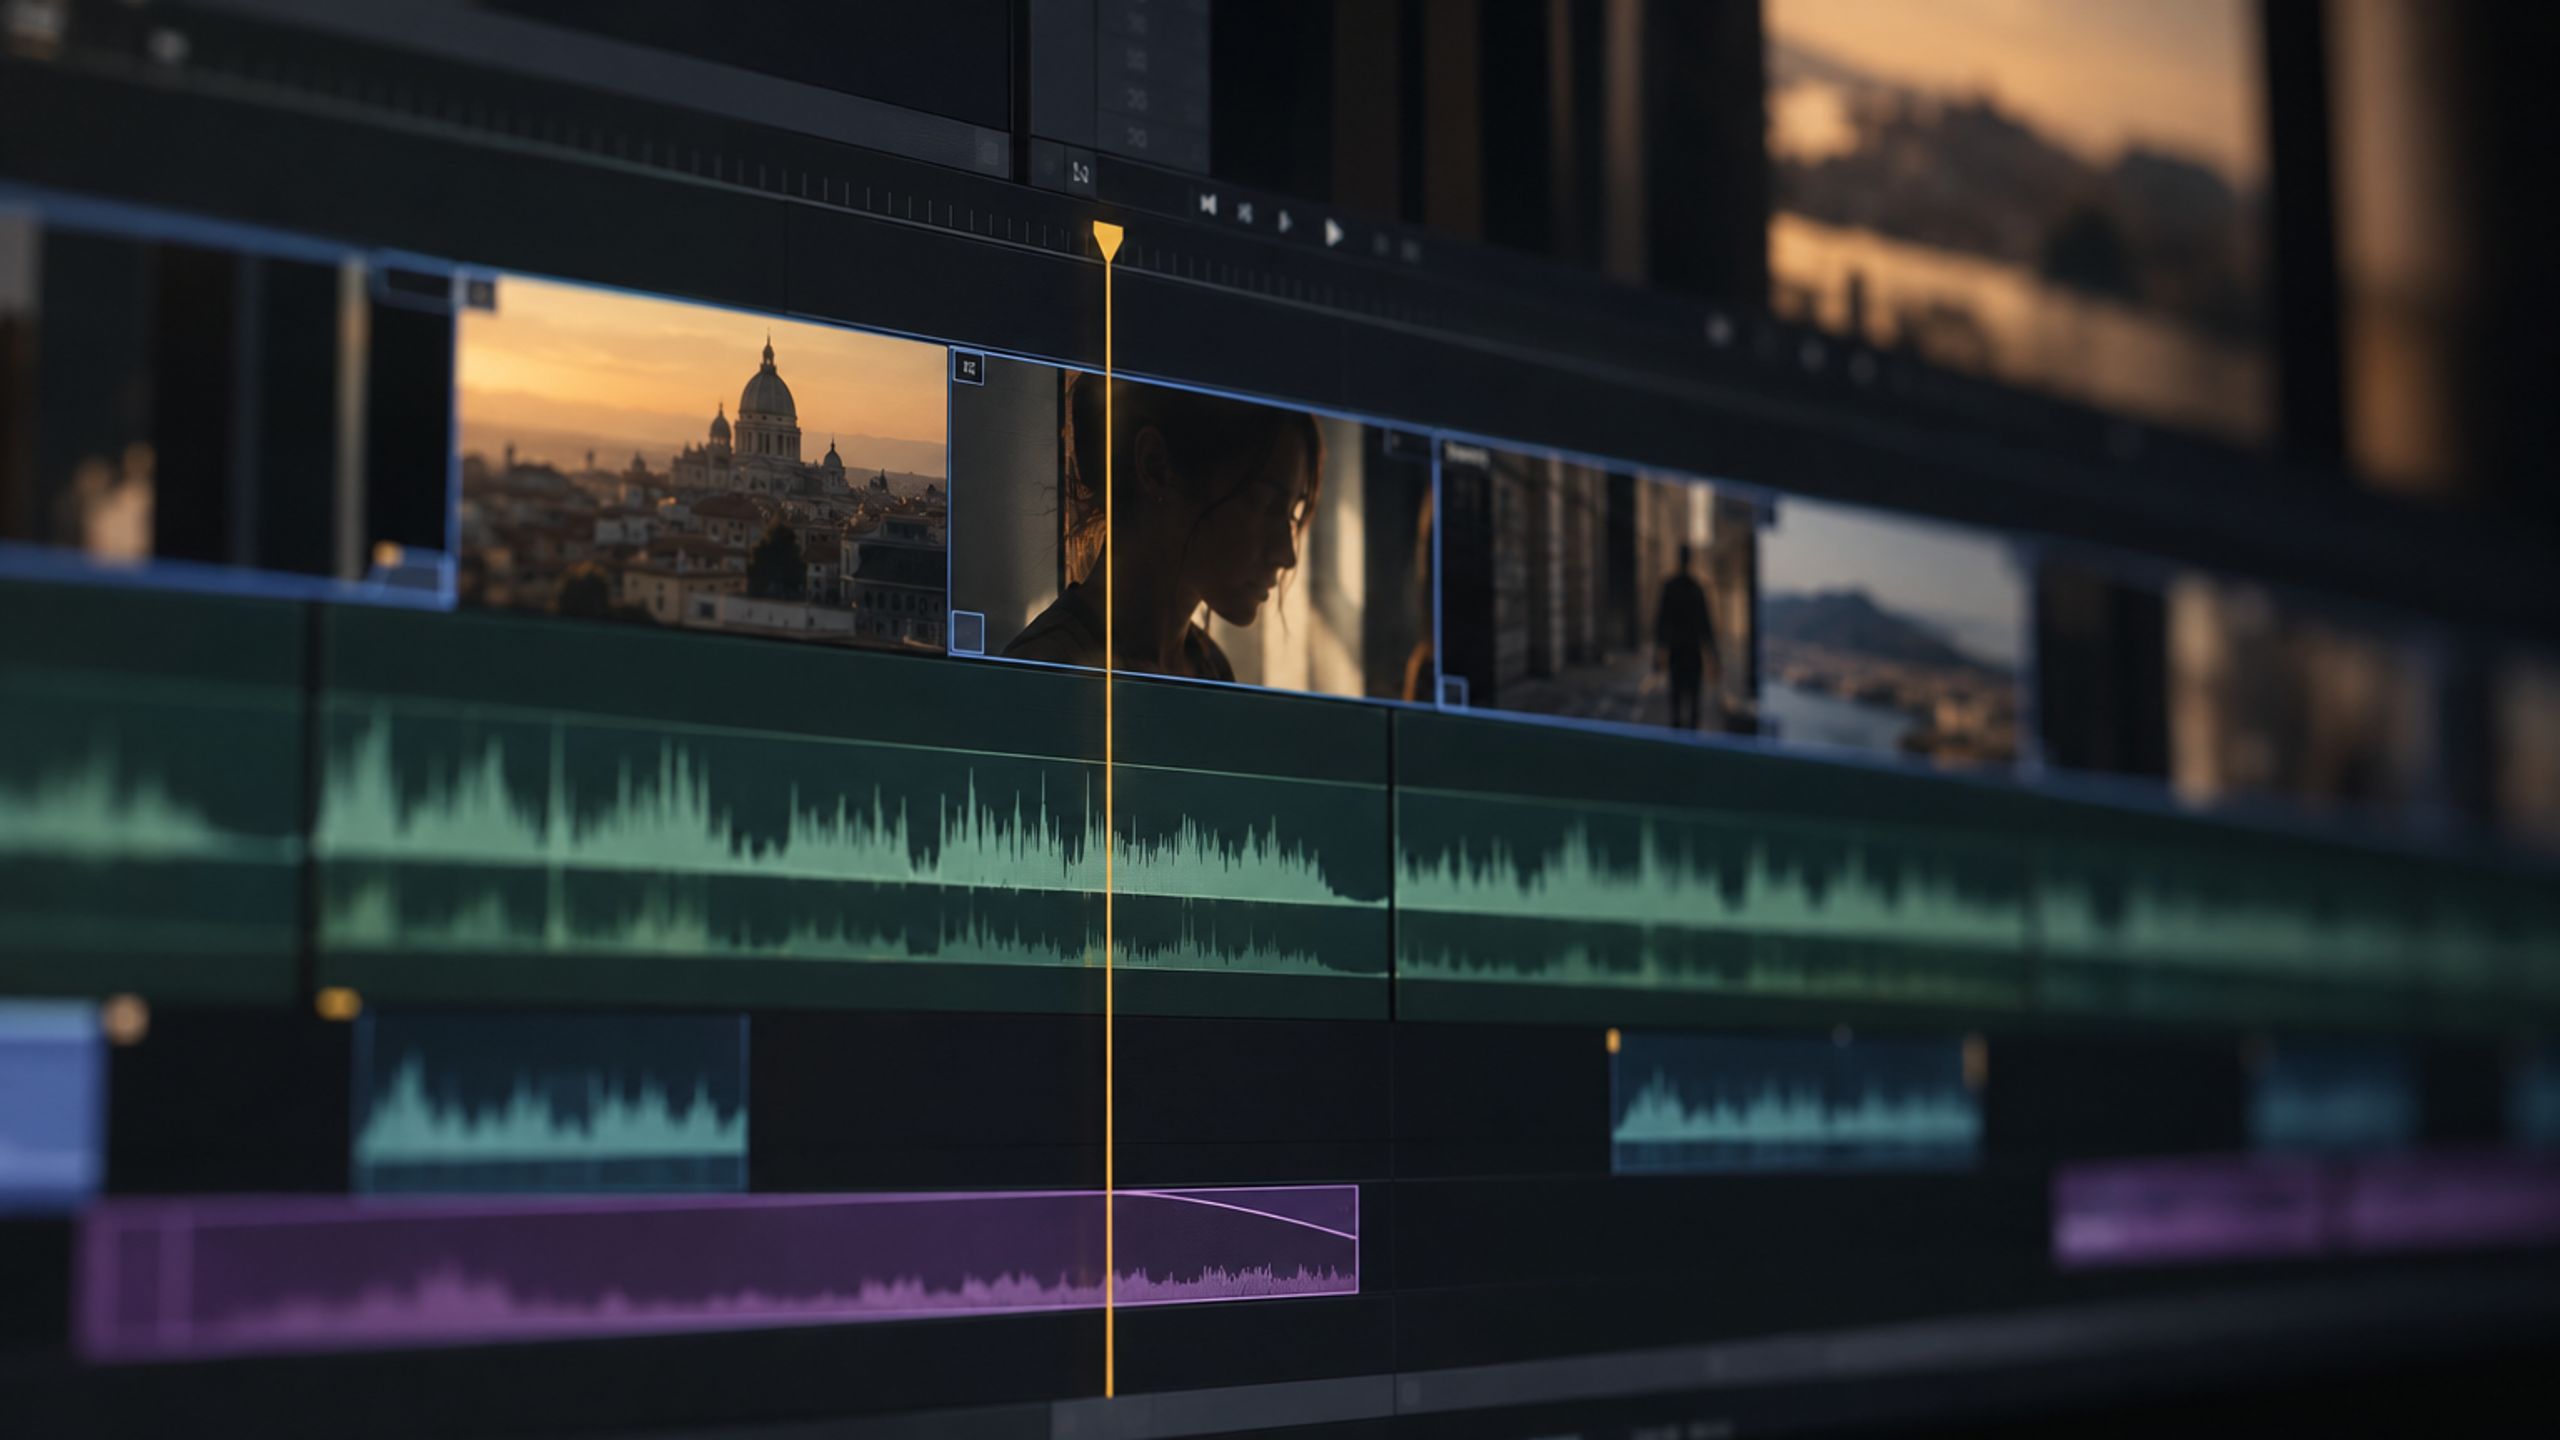The image size is (2560, 1440).
Task: Click the link icon above the timeline ruler
Action: [x=1080, y=173]
